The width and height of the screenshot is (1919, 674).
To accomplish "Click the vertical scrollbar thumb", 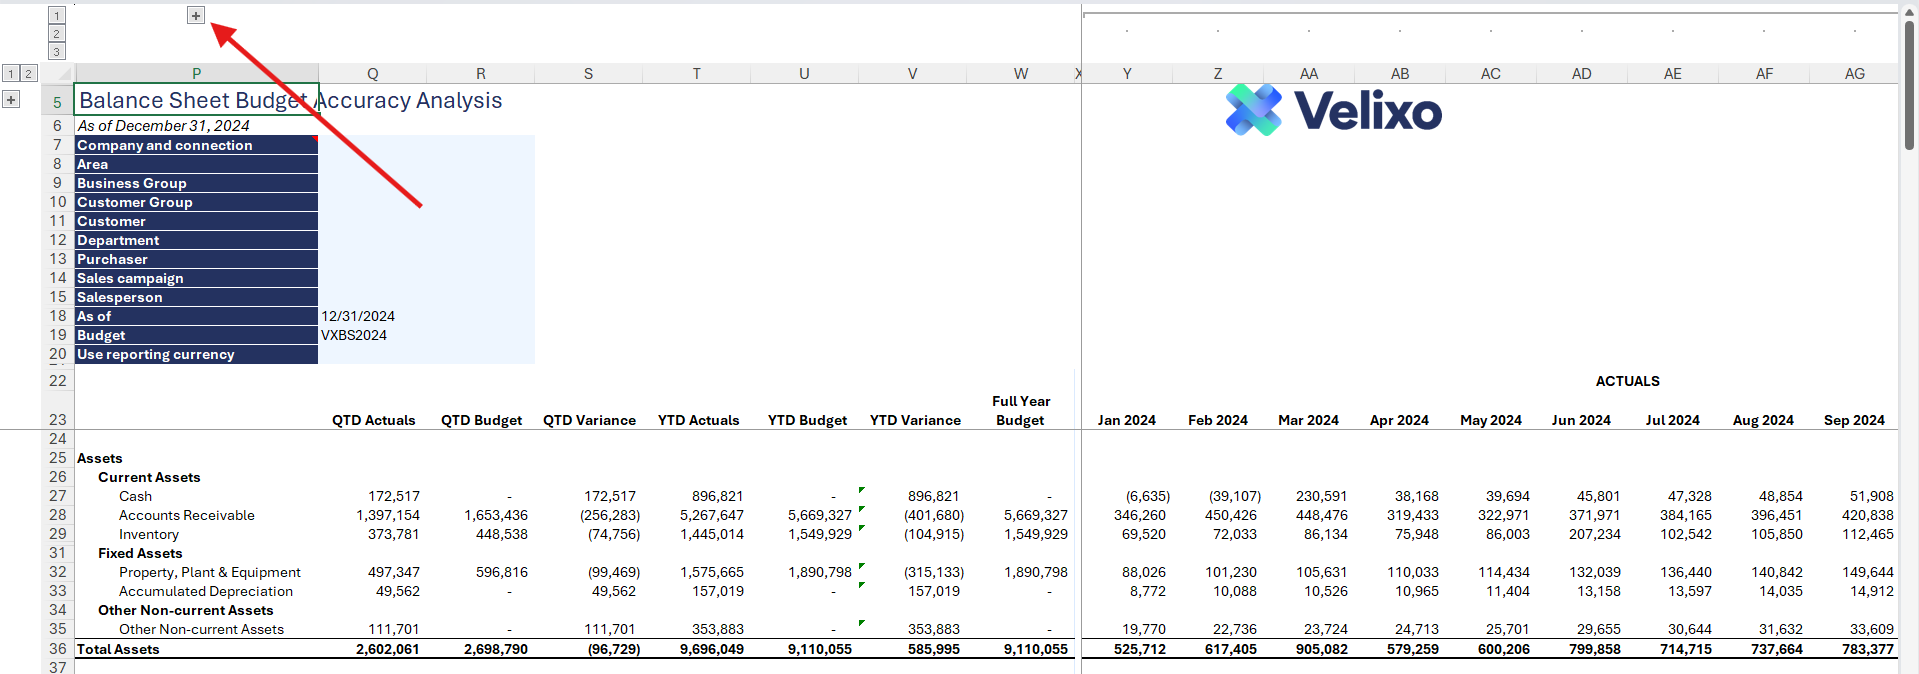I will 1909,85.
